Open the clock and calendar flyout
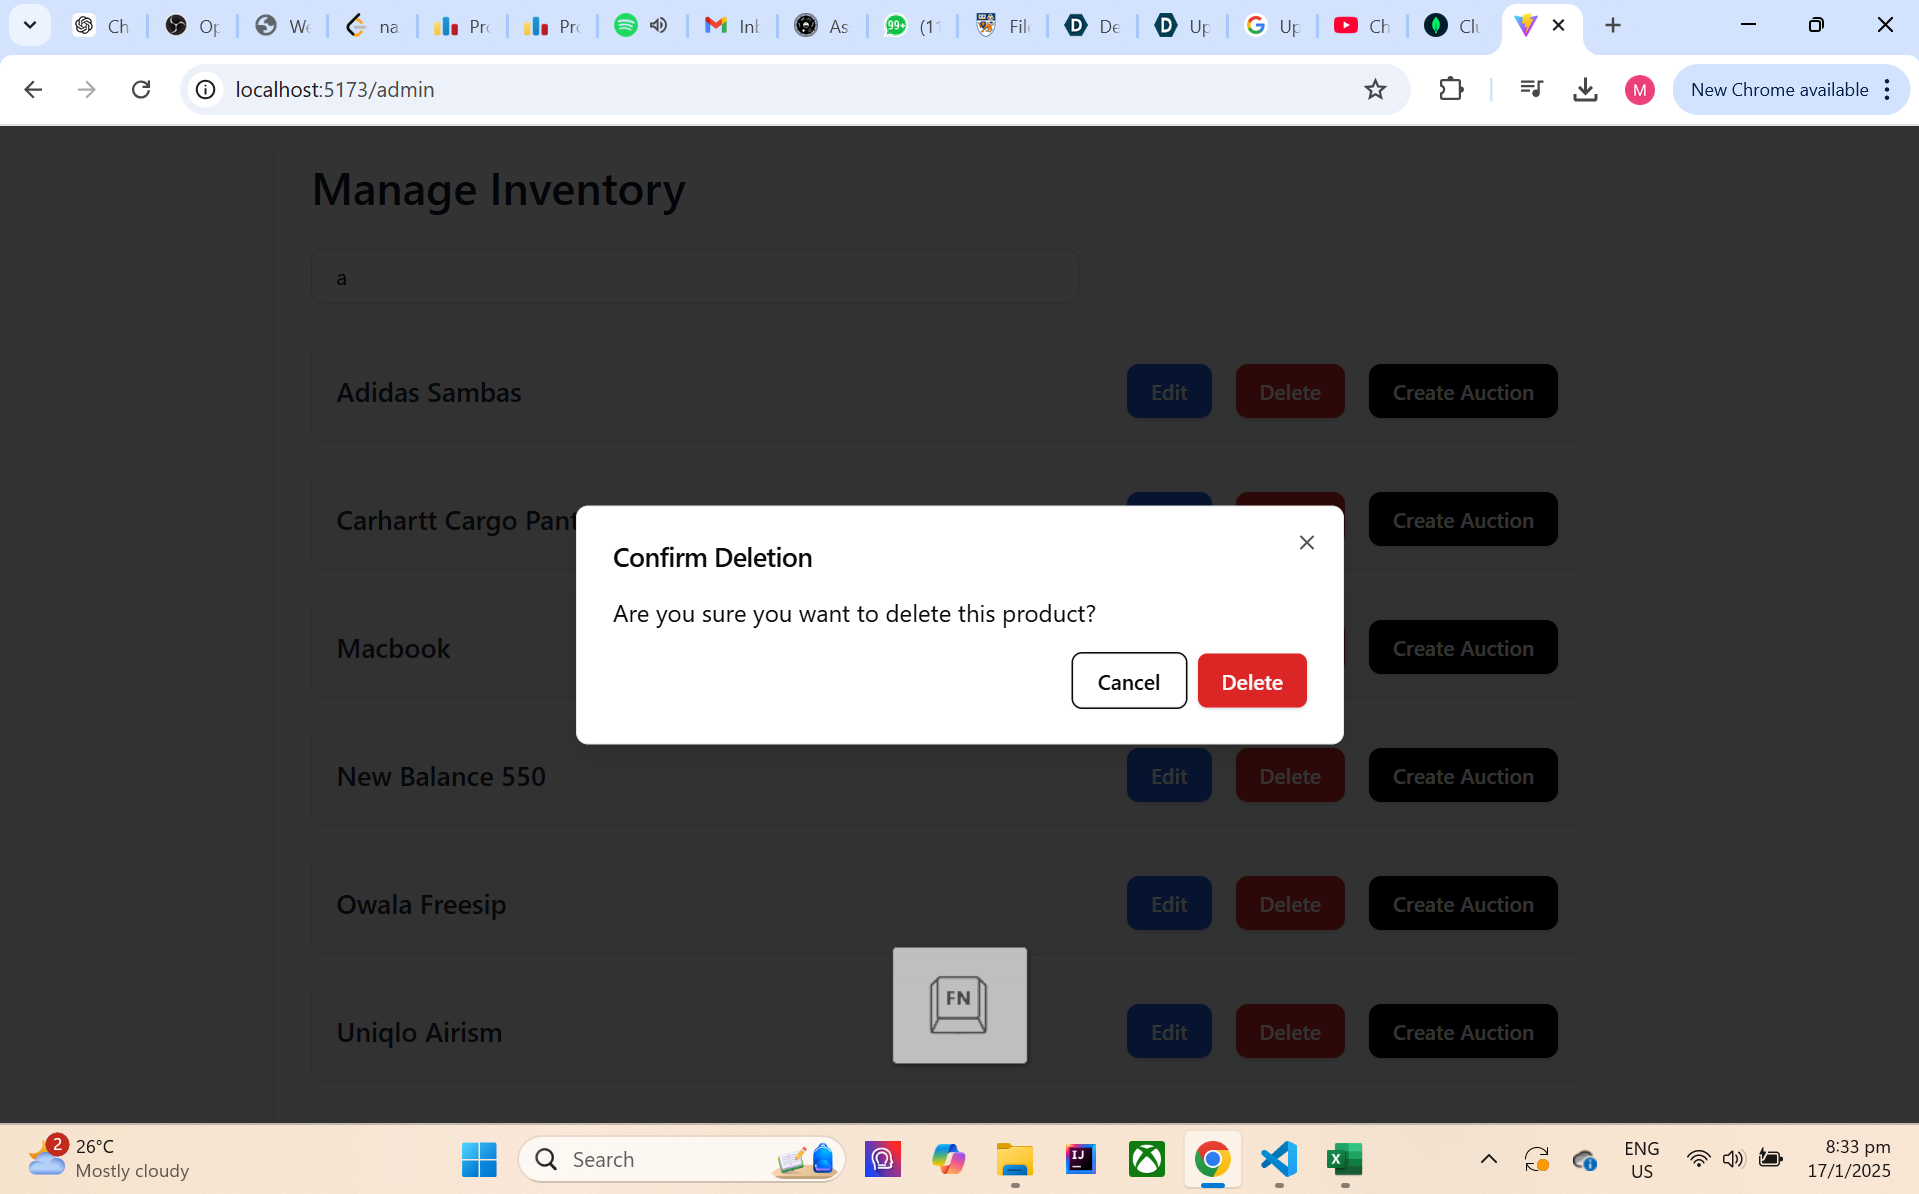The image size is (1919, 1194). [x=1850, y=1159]
